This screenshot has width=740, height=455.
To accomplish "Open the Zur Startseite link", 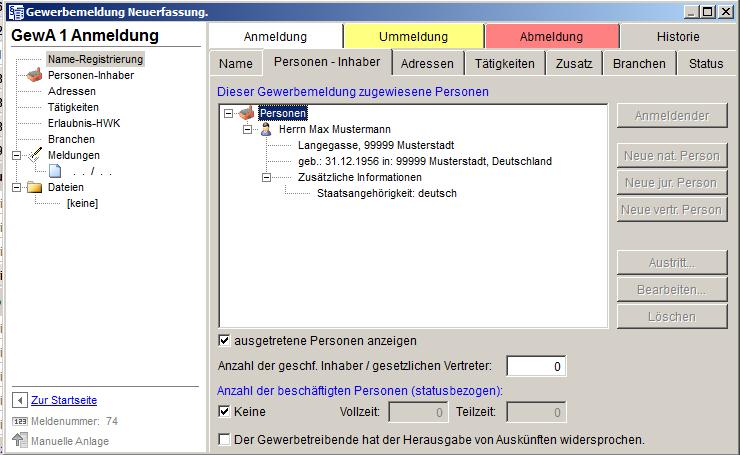I will 64,400.
